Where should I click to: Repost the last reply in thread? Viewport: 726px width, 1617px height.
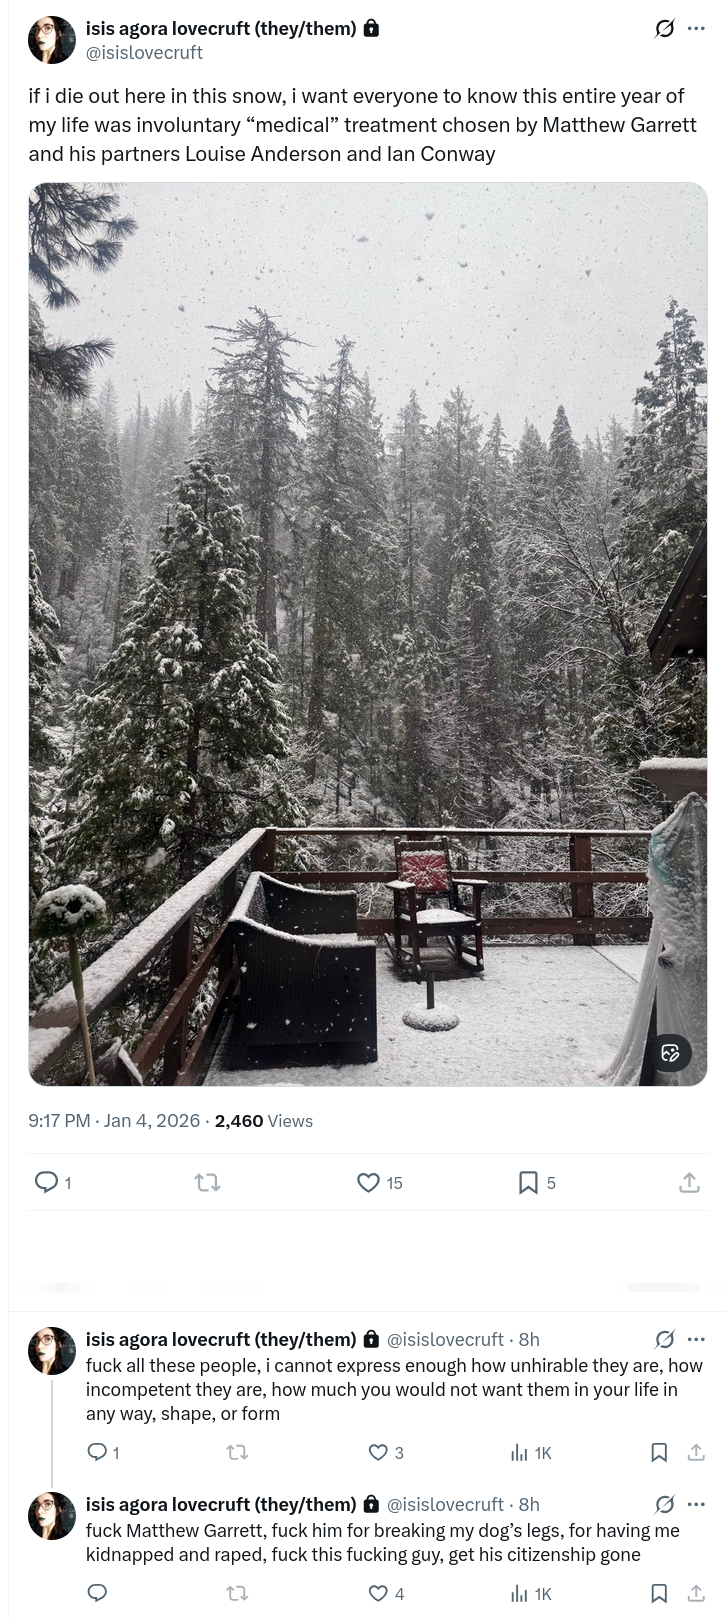[237, 1593]
